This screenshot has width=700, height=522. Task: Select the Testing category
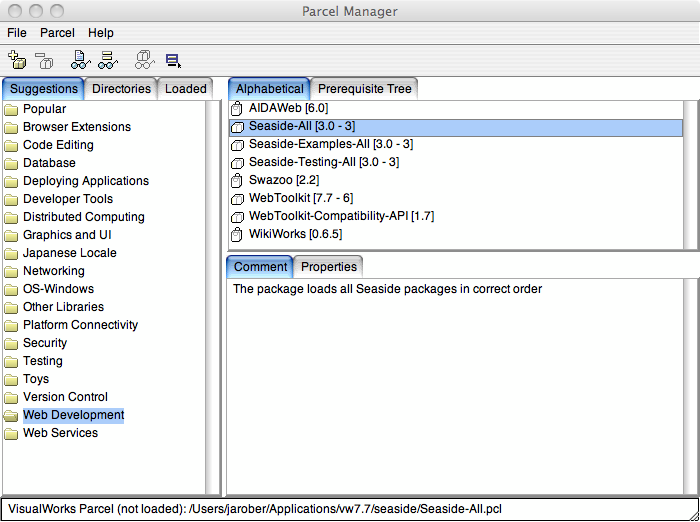tap(43, 361)
